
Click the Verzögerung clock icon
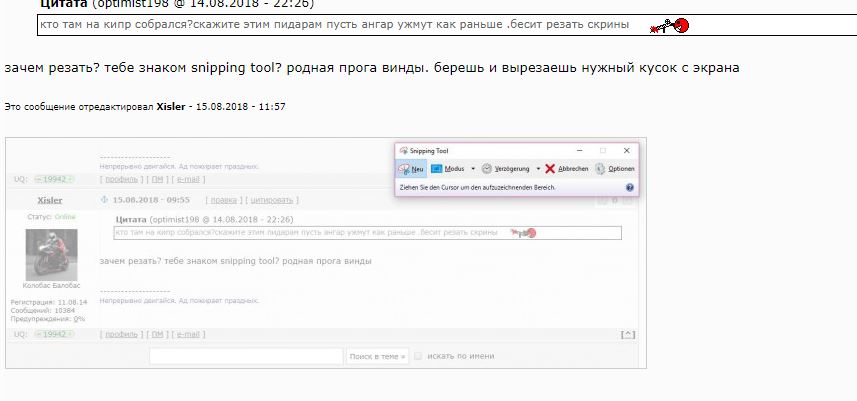486,169
